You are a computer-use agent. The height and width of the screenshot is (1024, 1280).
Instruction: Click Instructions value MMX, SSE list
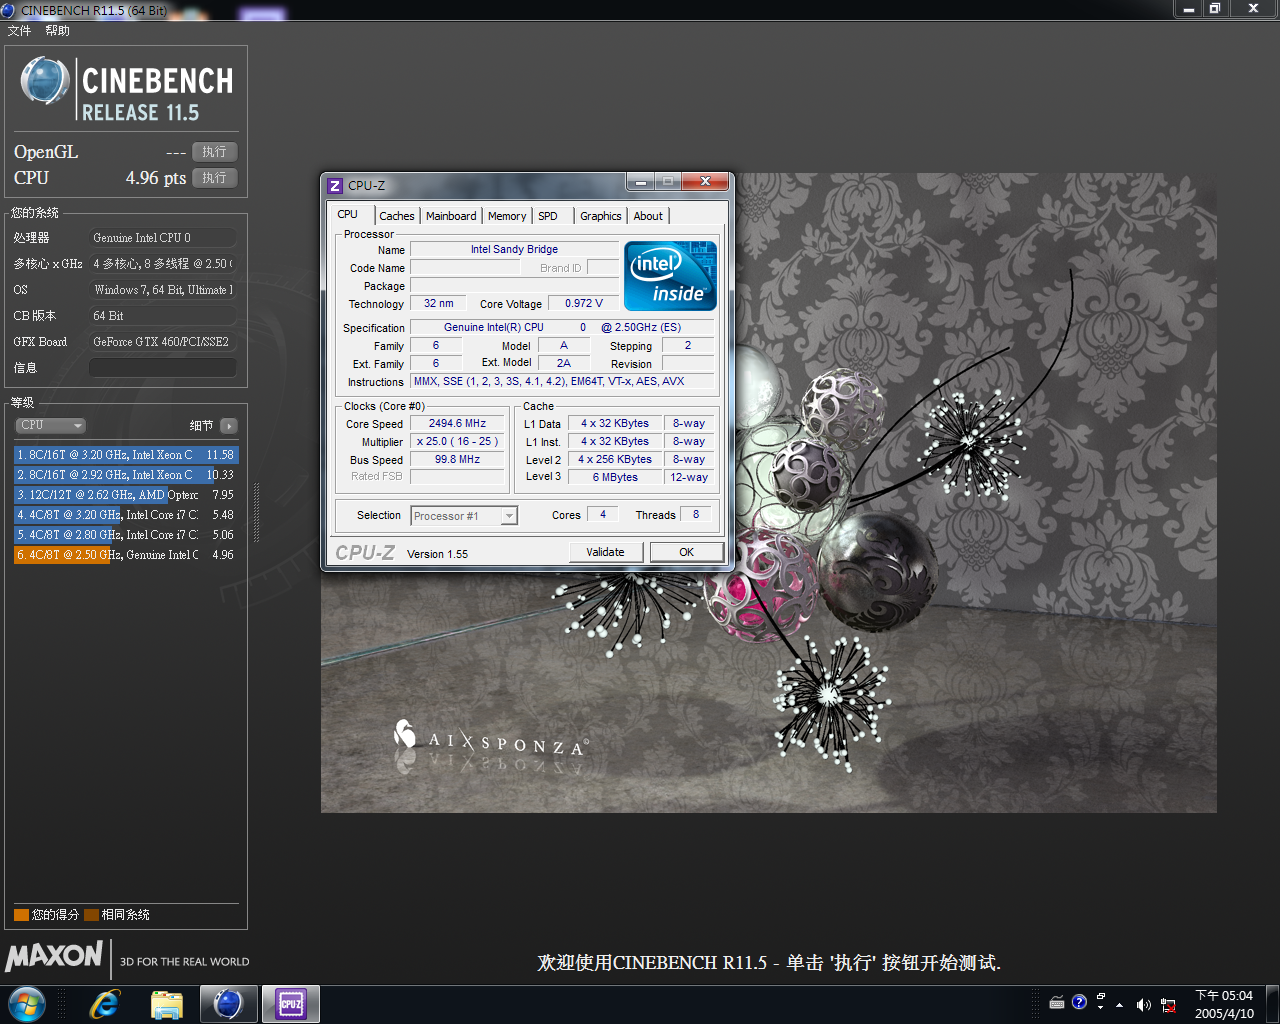(562, 382)
